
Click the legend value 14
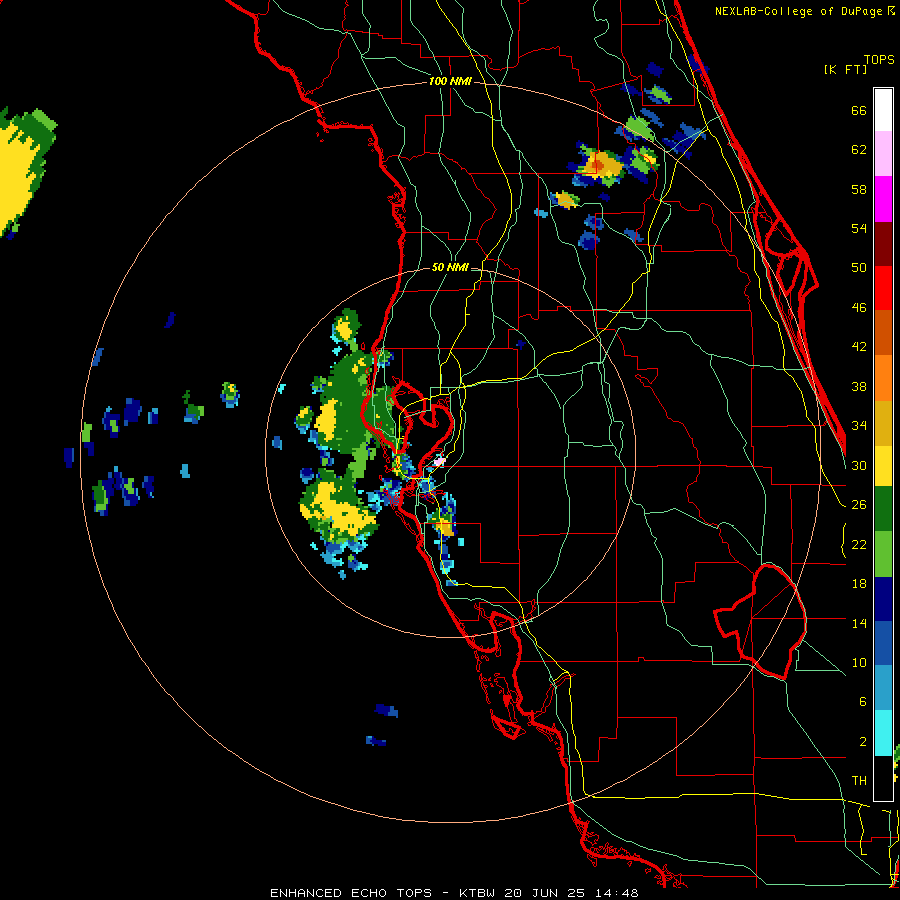pyautogui.click(x=859, y=623)
